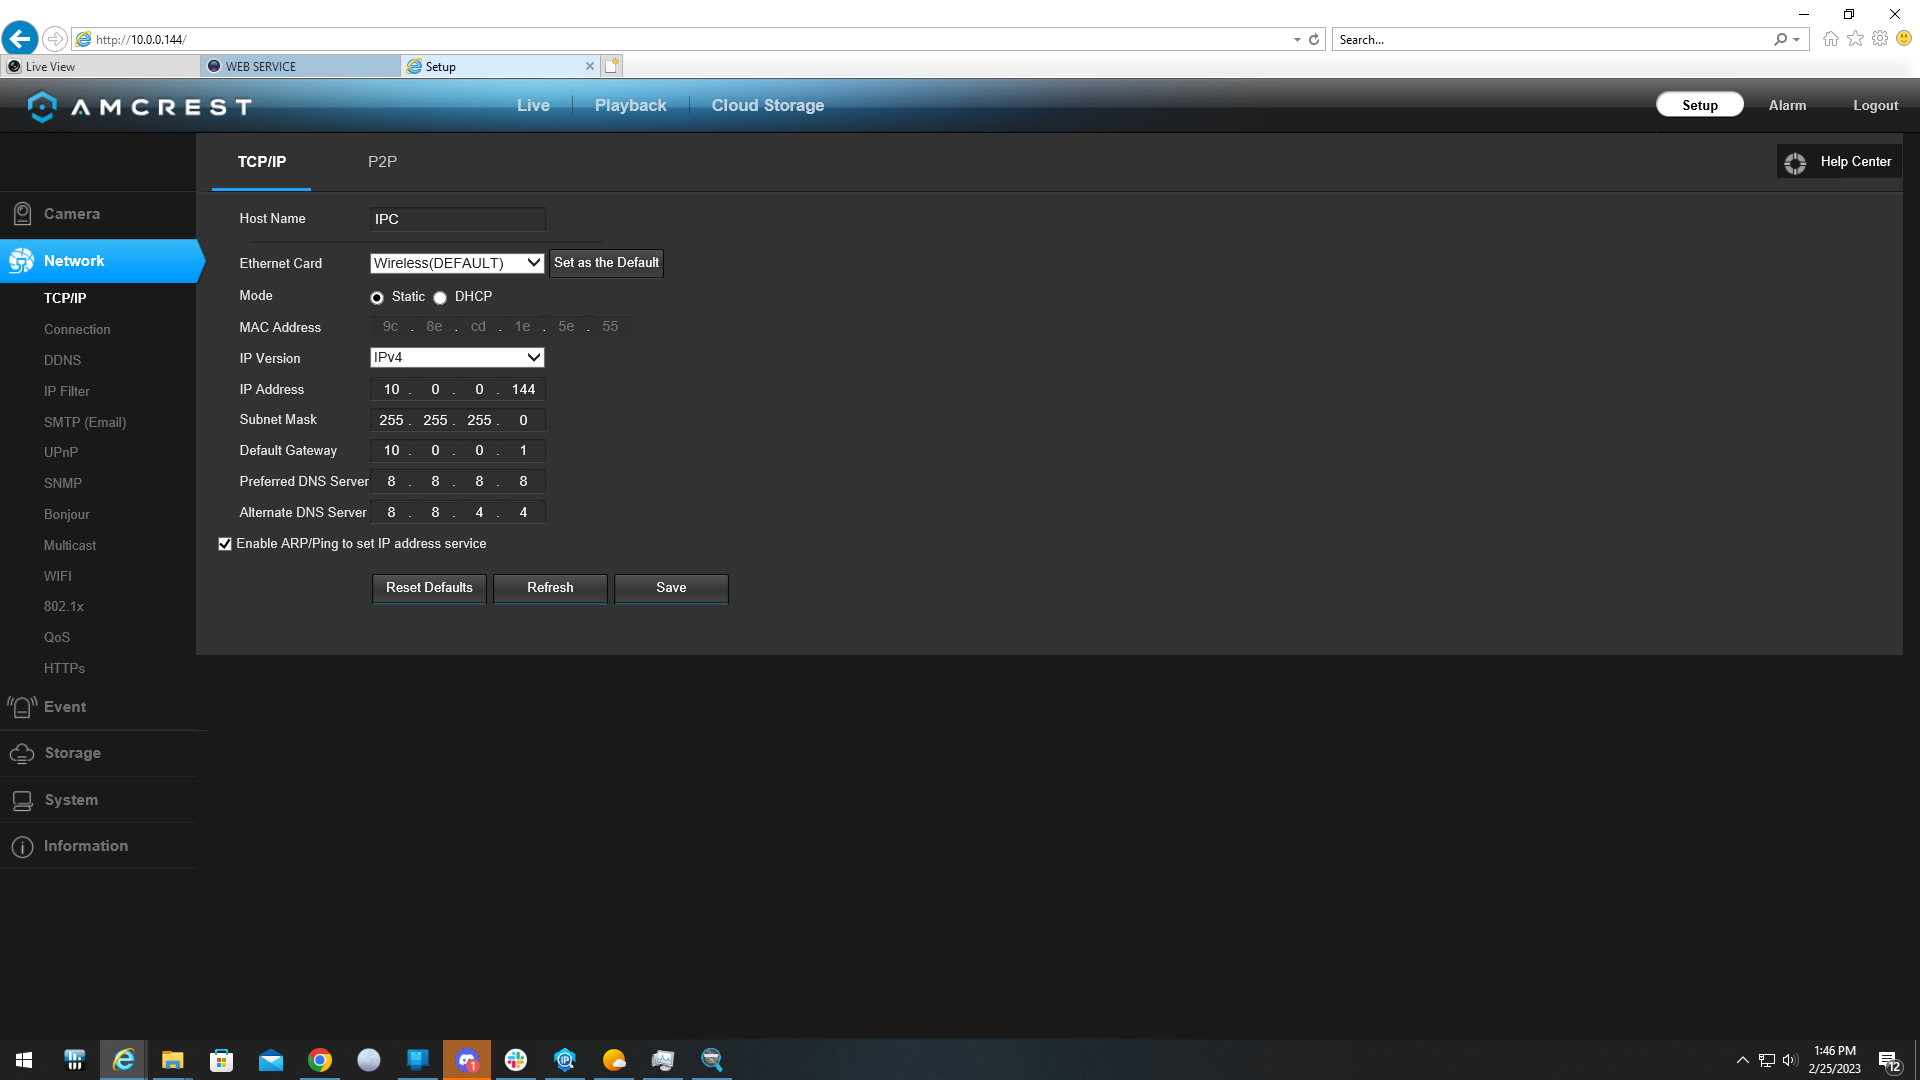
Task: Click the browser back arrow
Action: (20, 39)
